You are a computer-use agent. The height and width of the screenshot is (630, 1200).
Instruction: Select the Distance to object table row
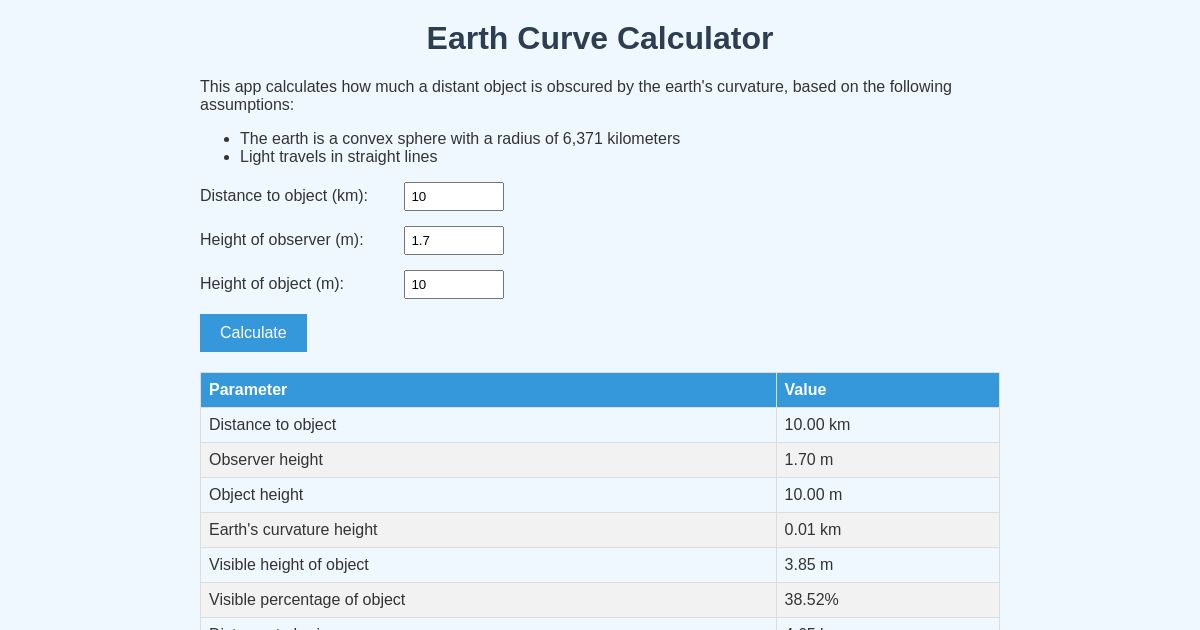(272, 424)
